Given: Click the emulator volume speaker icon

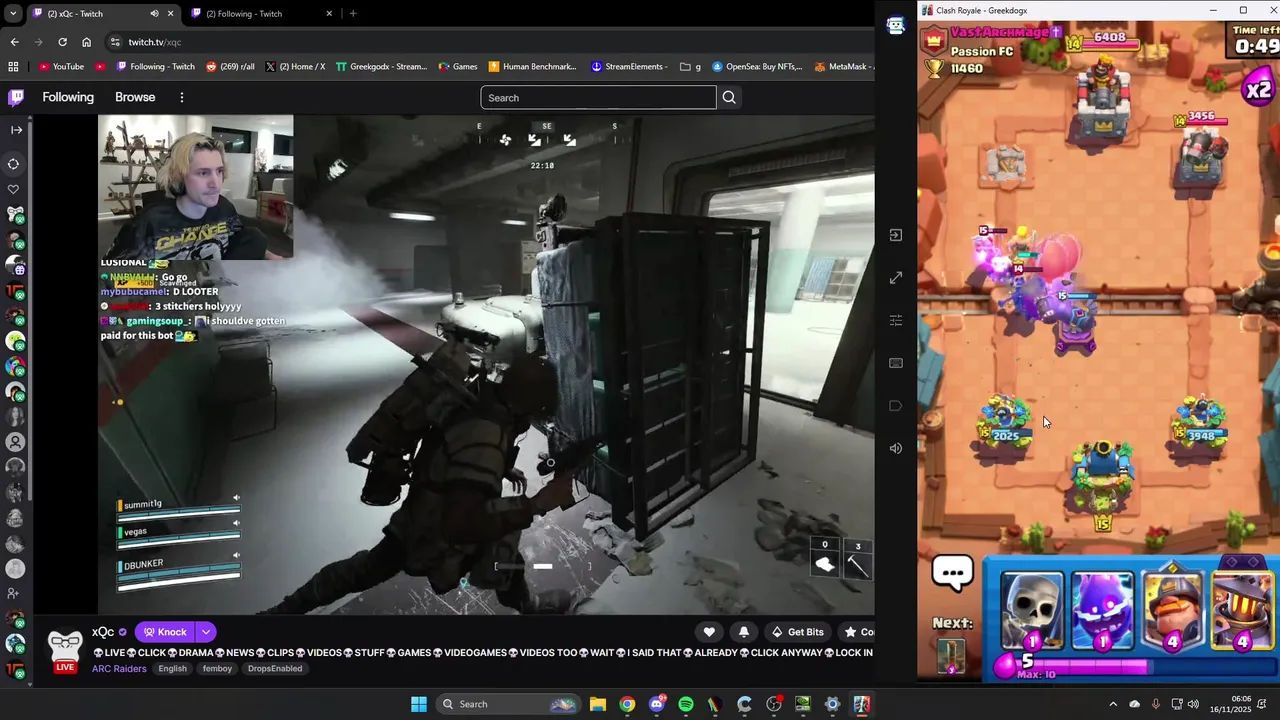Looking at the screenshot, I should pos(896,448).
